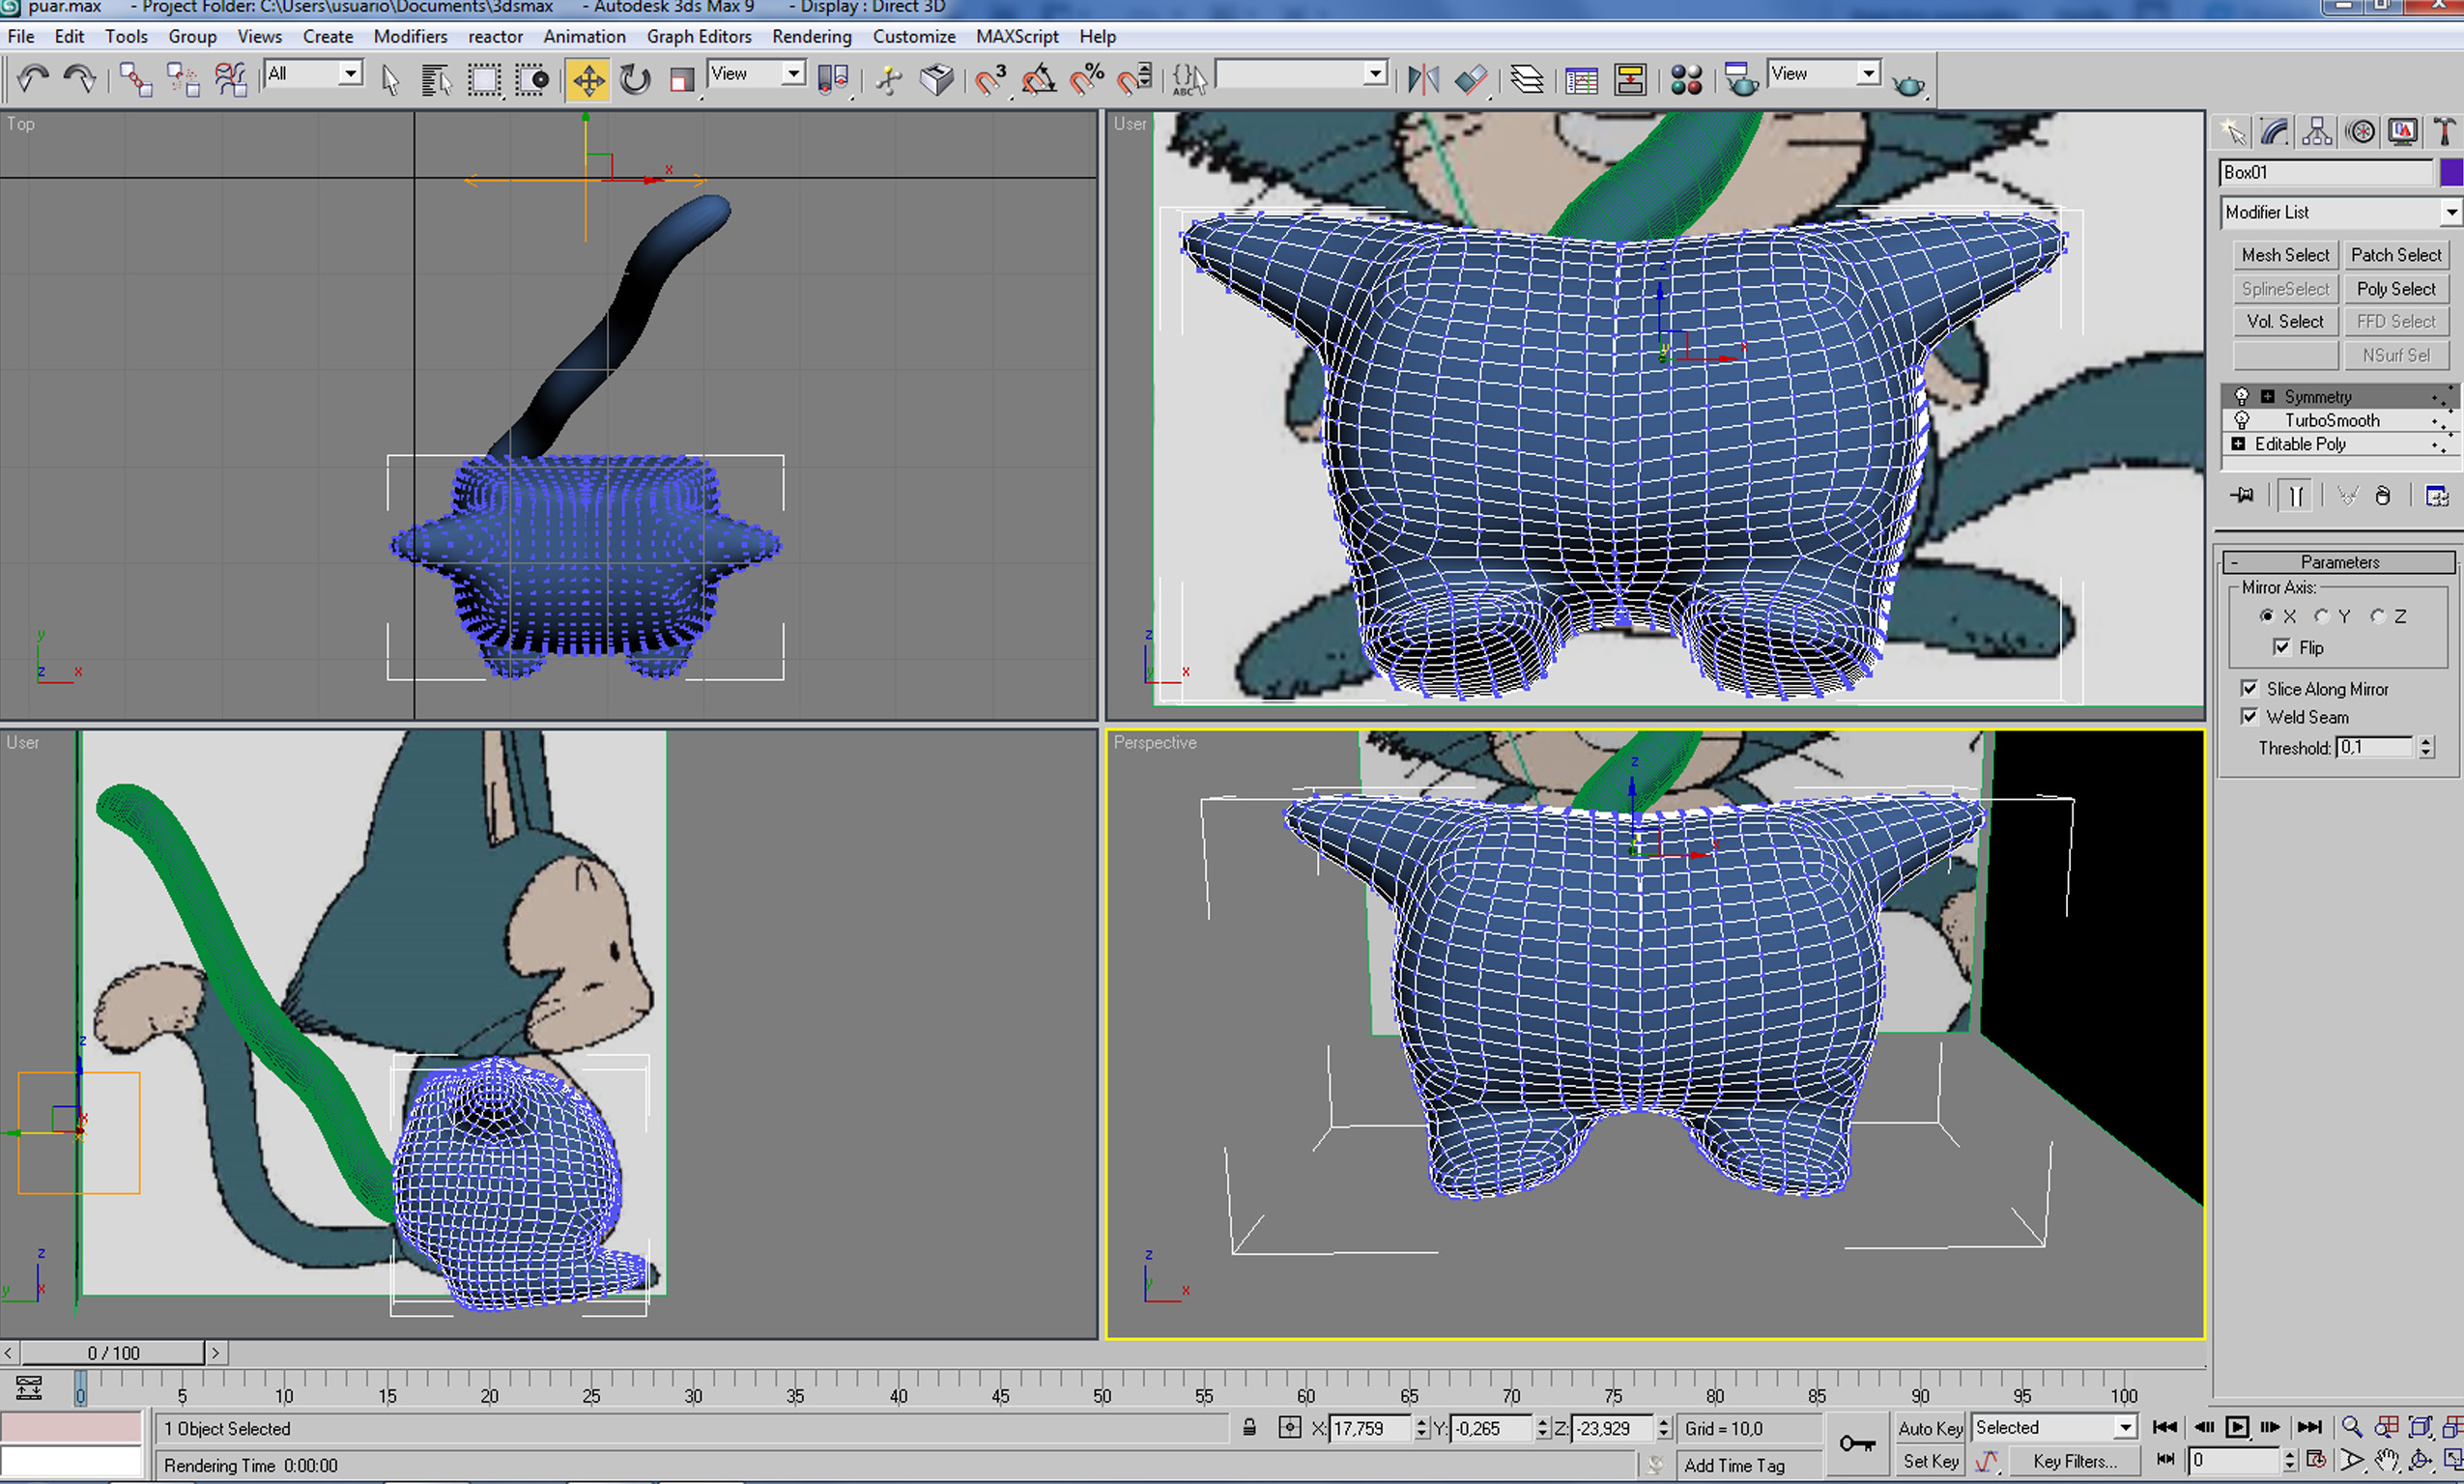Image resolution: width=2464 pixels, height=1484 pixels.
Task: Open the Rendering menu
Action: click(811, 36)
